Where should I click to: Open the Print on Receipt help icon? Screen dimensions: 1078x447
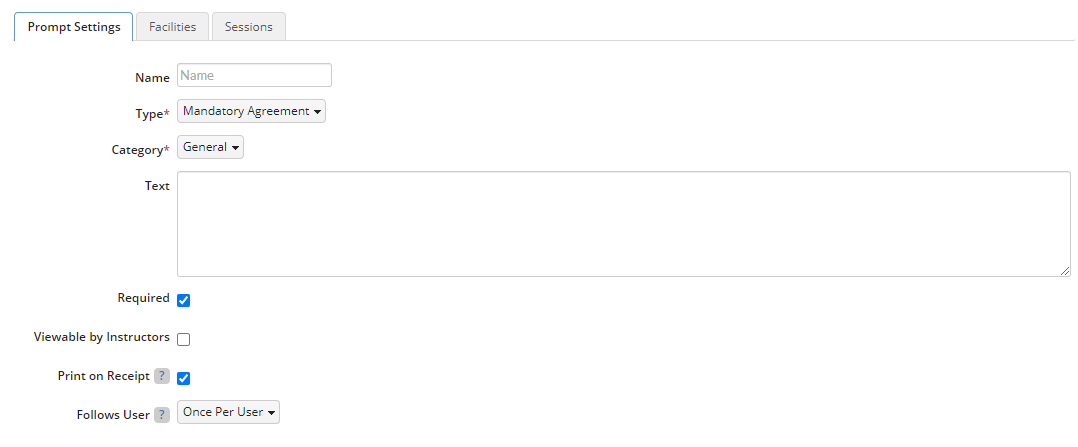coord(162,376)
